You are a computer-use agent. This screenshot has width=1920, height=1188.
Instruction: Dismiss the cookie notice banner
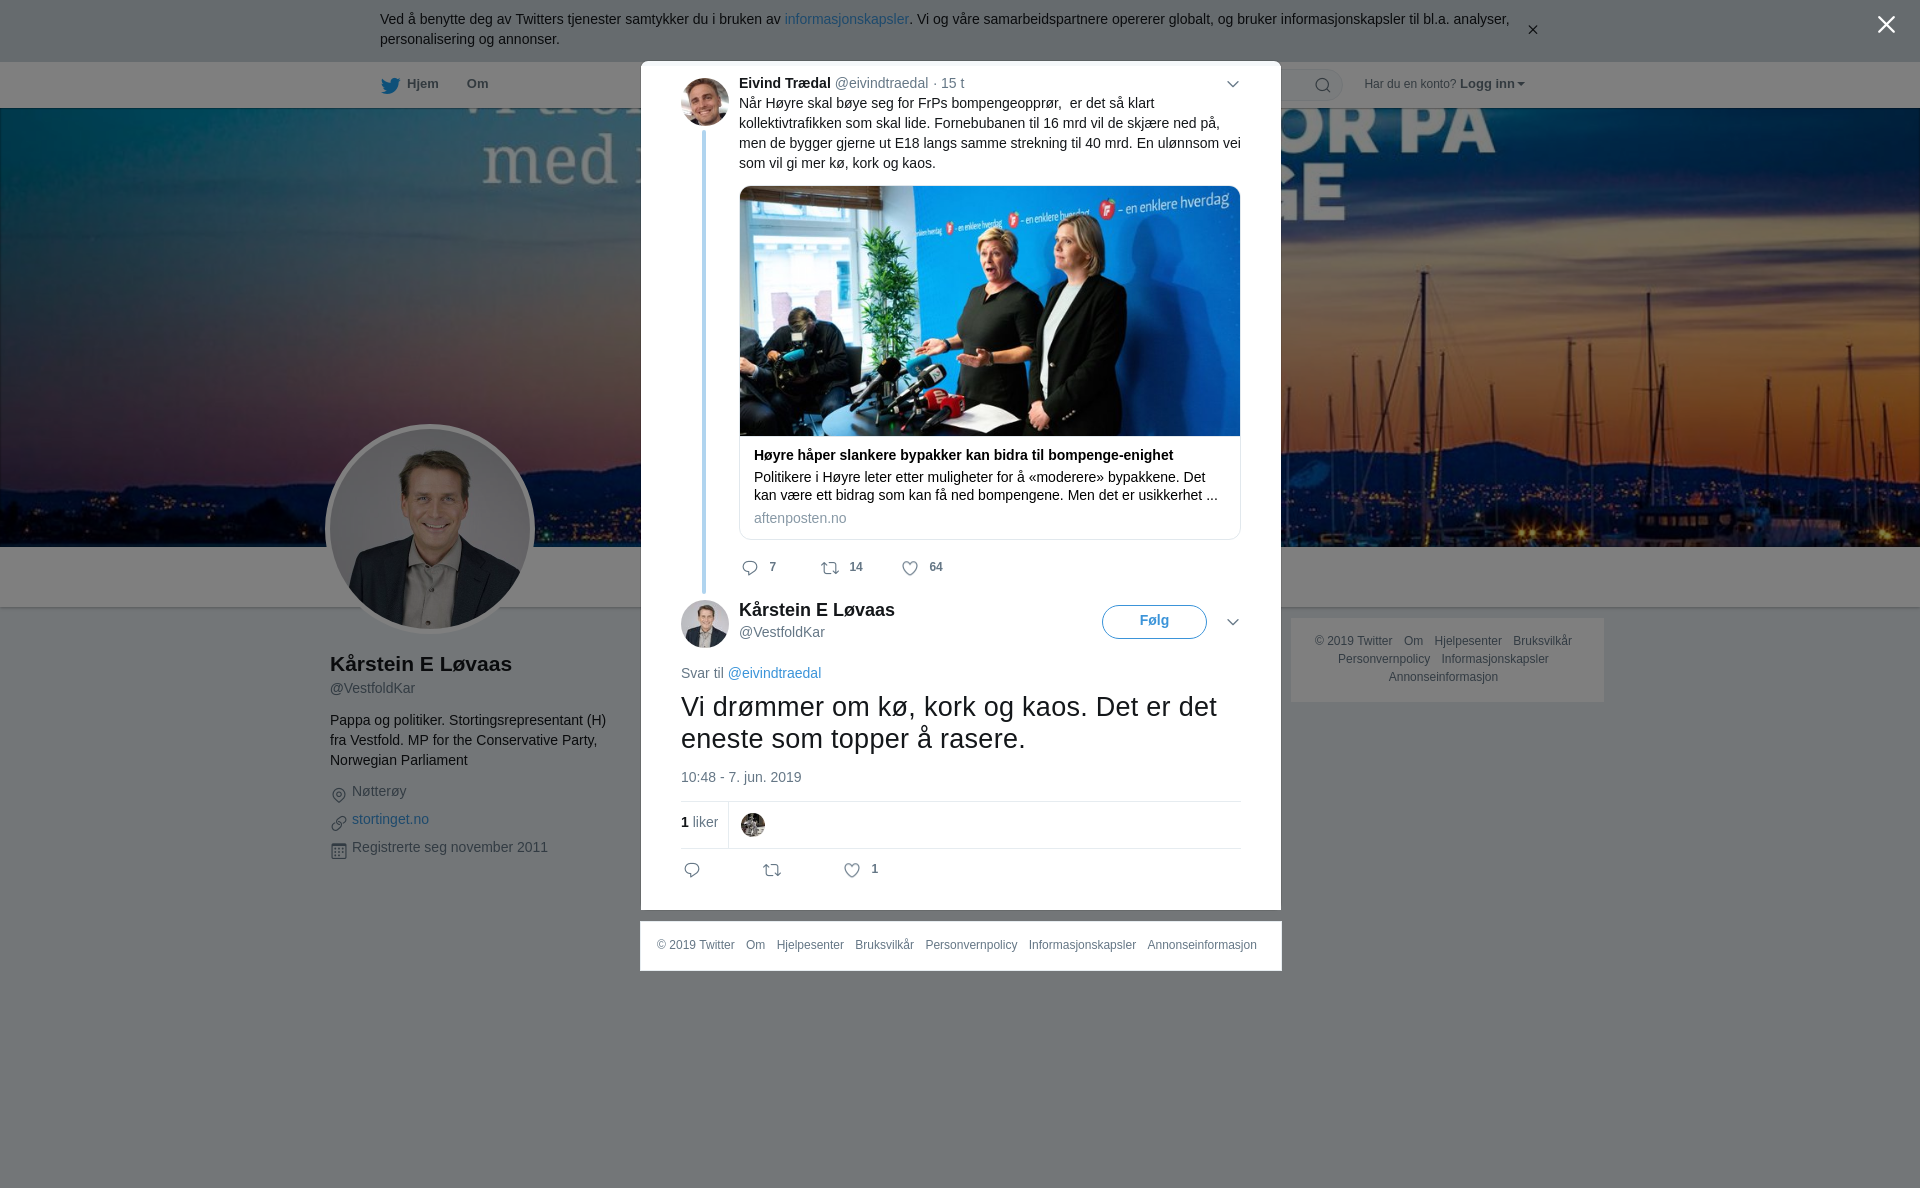pos(1532,30)
